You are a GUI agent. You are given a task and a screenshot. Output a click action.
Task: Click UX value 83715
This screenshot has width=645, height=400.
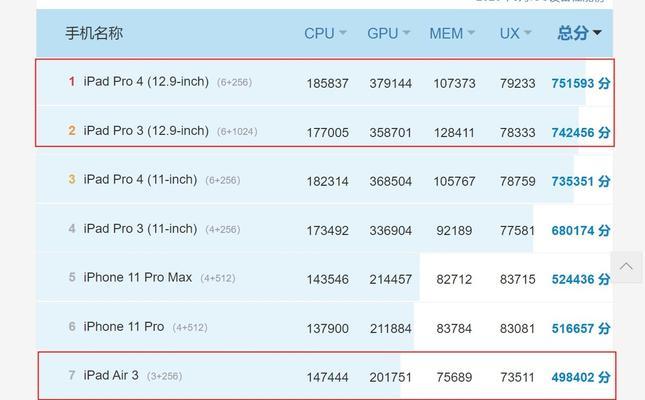click(517, 279)
